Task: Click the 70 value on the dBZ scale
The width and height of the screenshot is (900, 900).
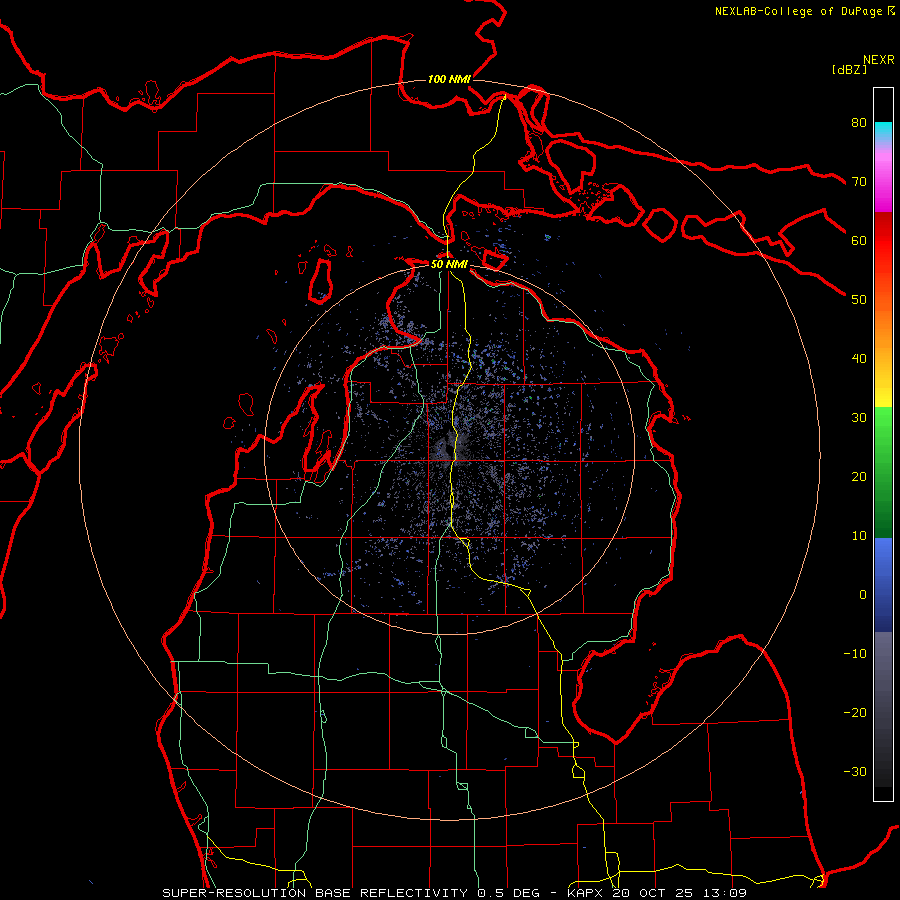Action: click(x=859, y=181)
